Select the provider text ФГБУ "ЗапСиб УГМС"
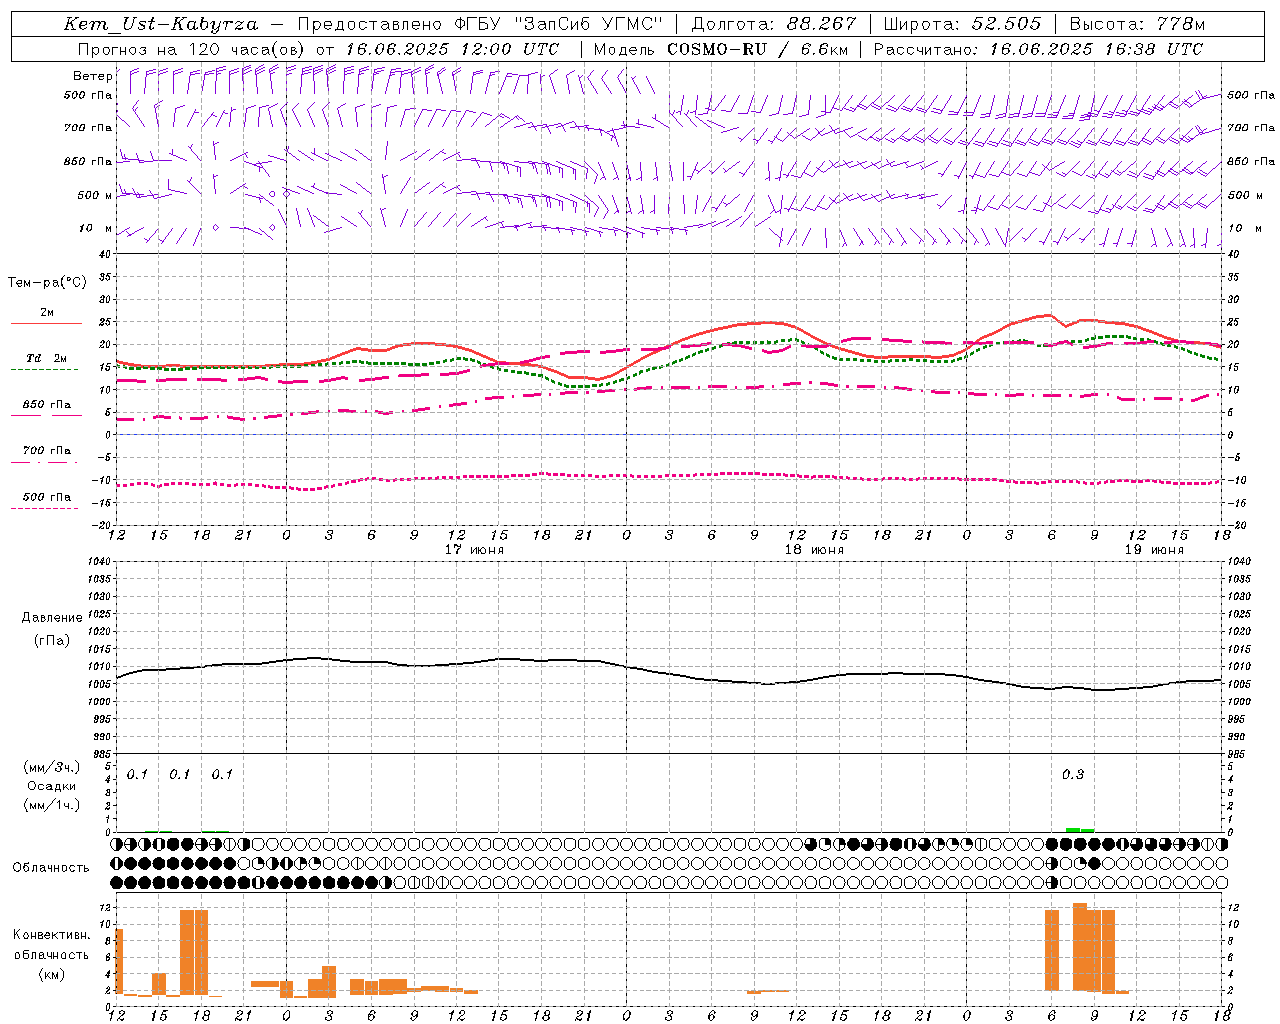The height and width of the screenshot is (1024, 1280). click(559, 24)
